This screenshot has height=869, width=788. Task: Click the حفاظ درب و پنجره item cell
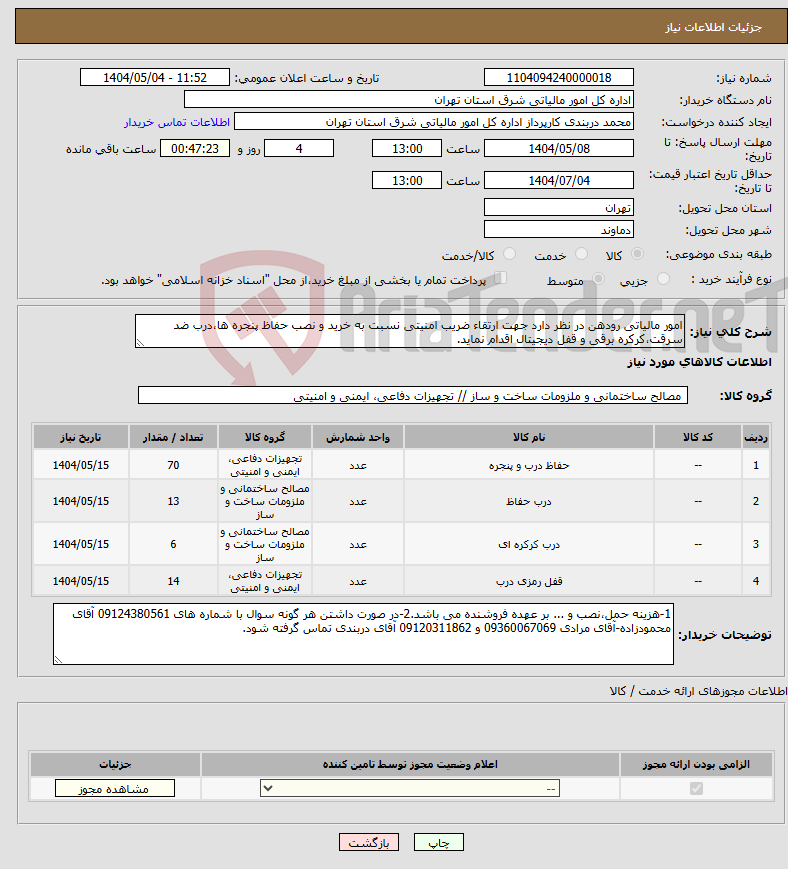point(529,466)
